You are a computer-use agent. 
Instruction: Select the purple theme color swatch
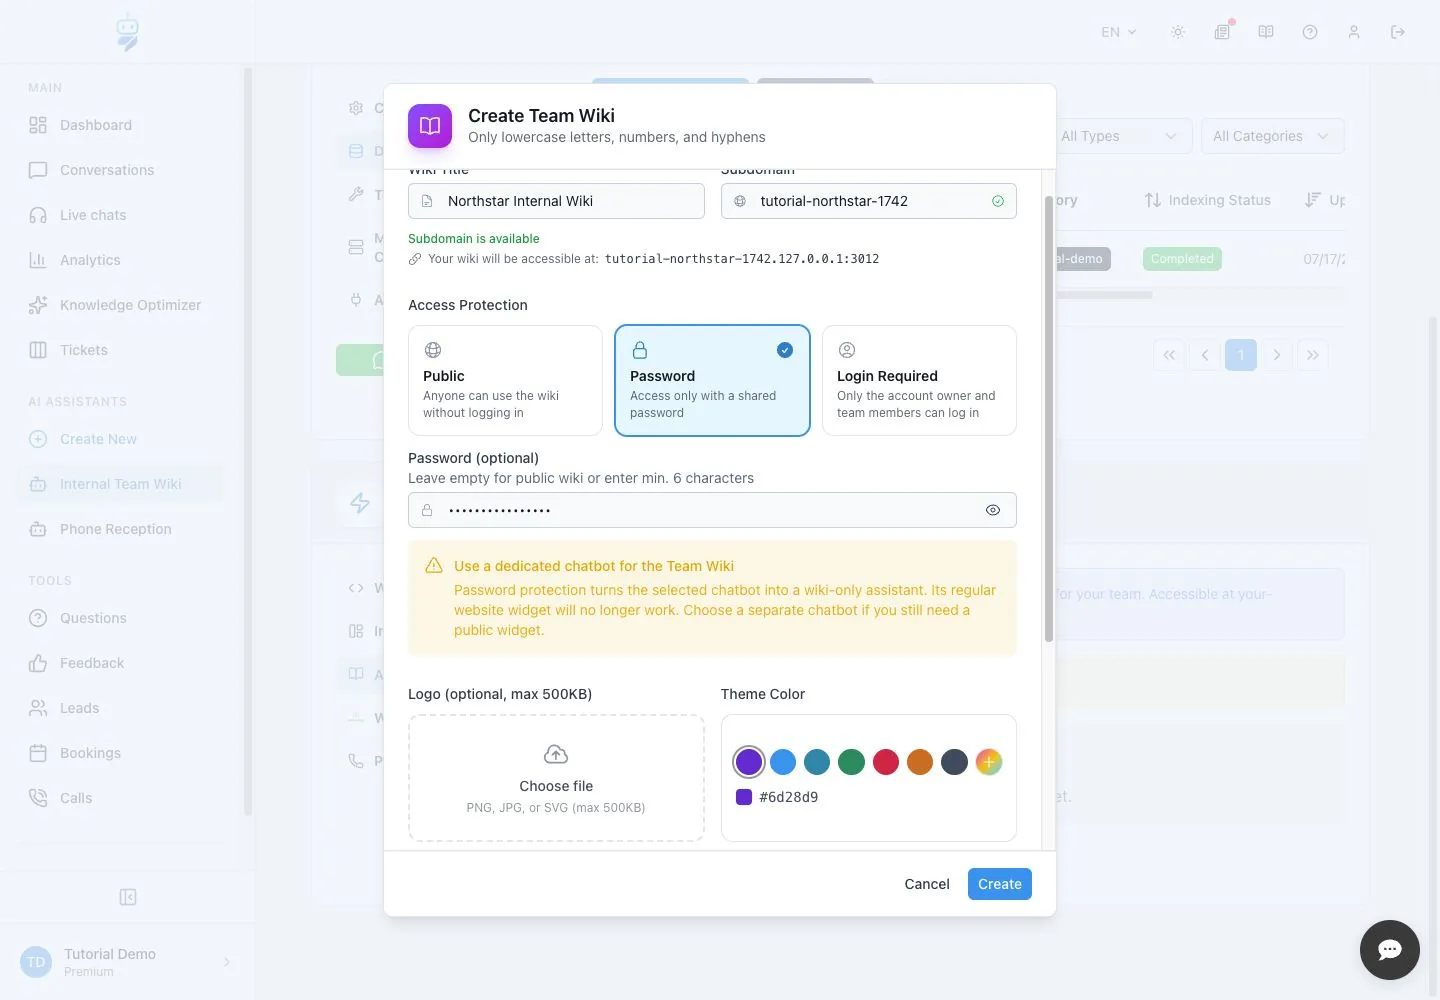point(749,762)
